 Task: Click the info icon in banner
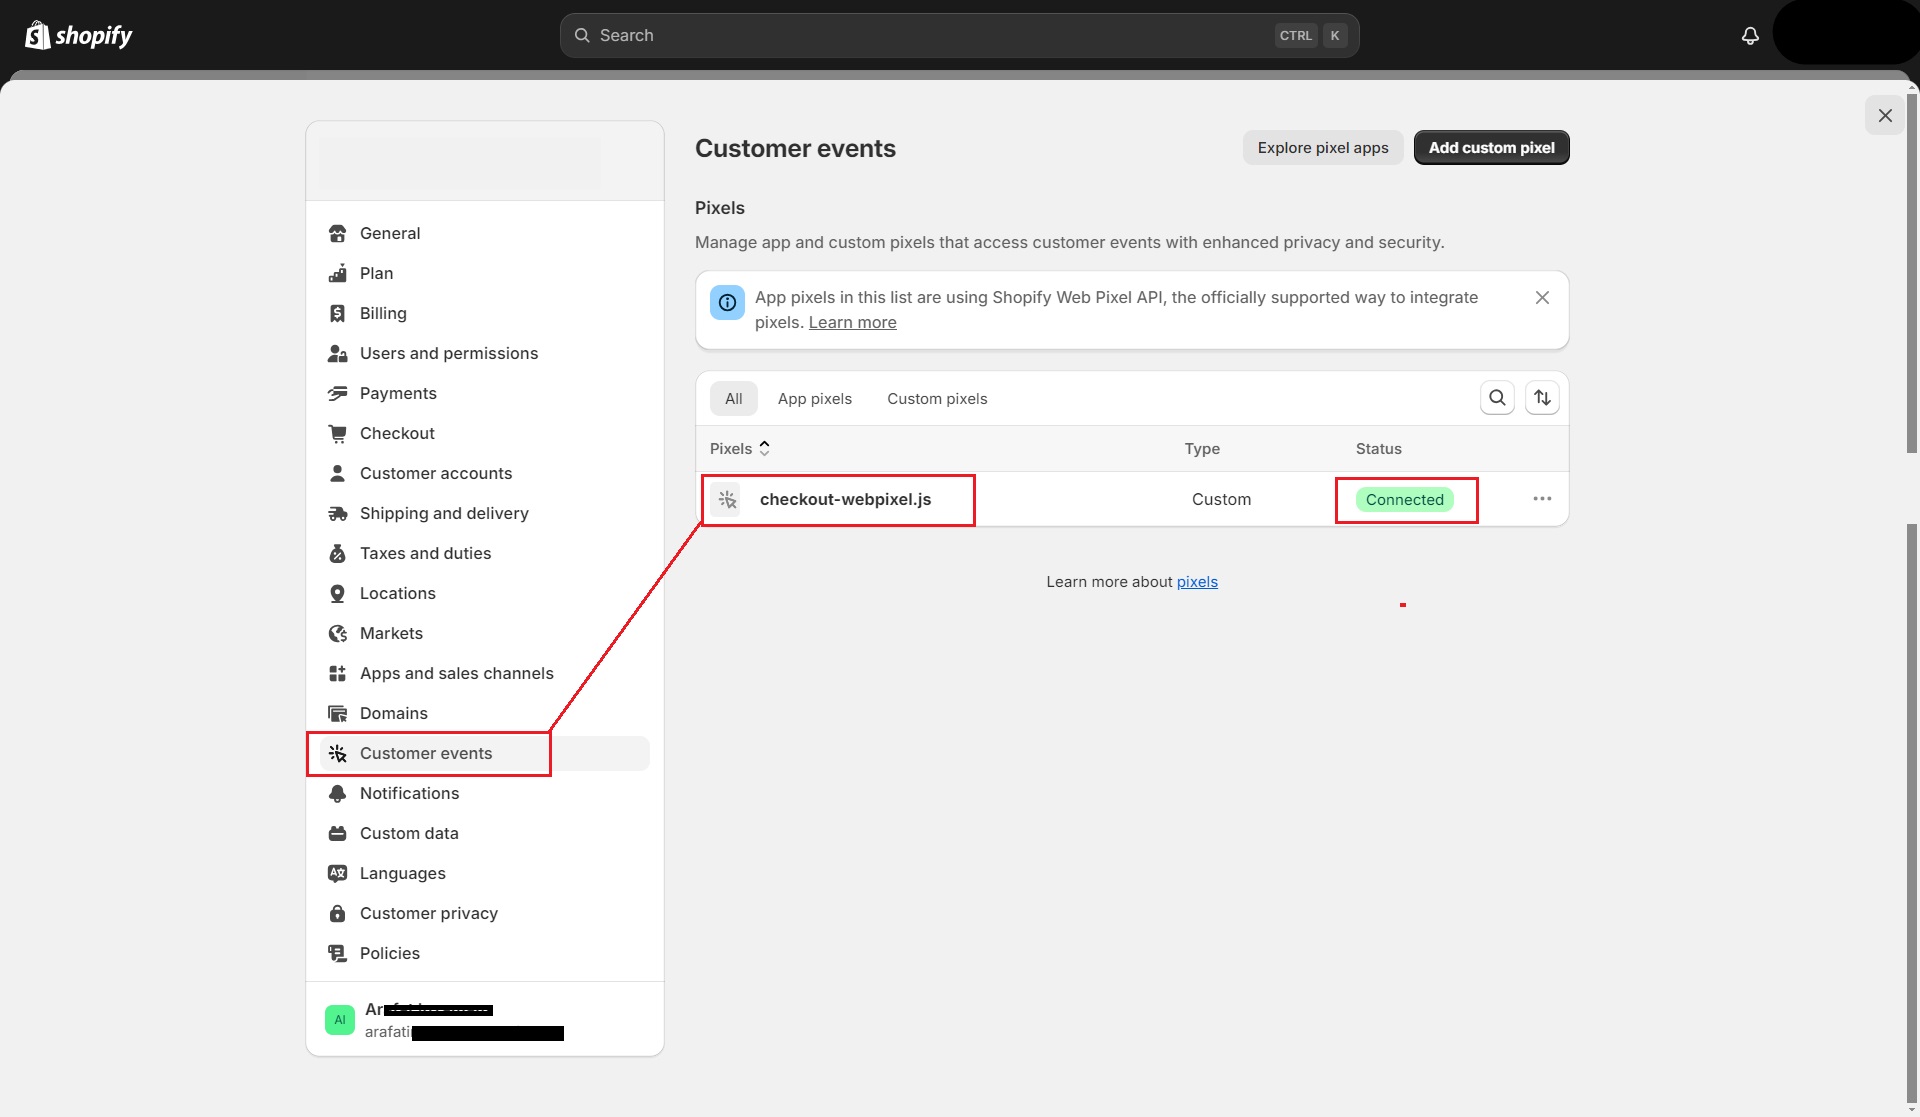[727, 302]
